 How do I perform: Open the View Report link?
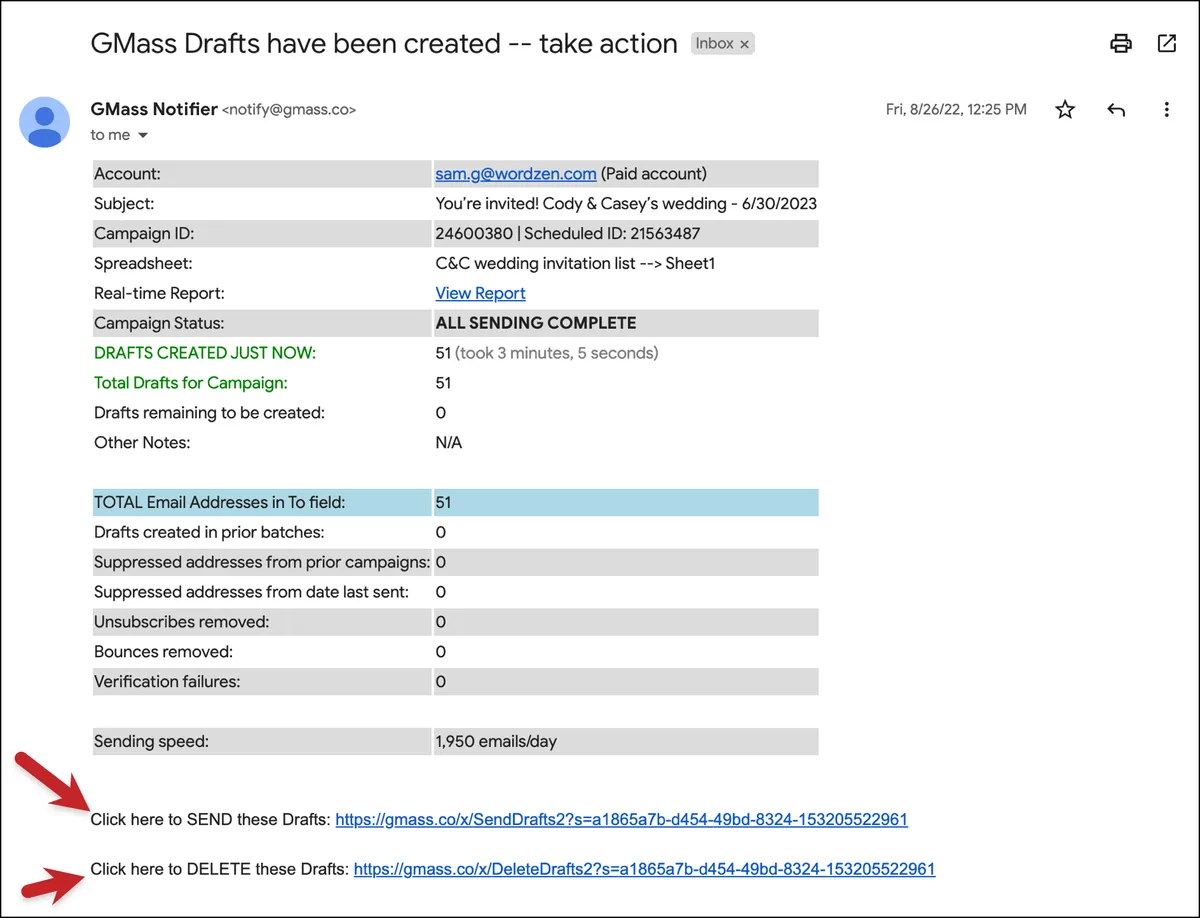click(480, 293)
